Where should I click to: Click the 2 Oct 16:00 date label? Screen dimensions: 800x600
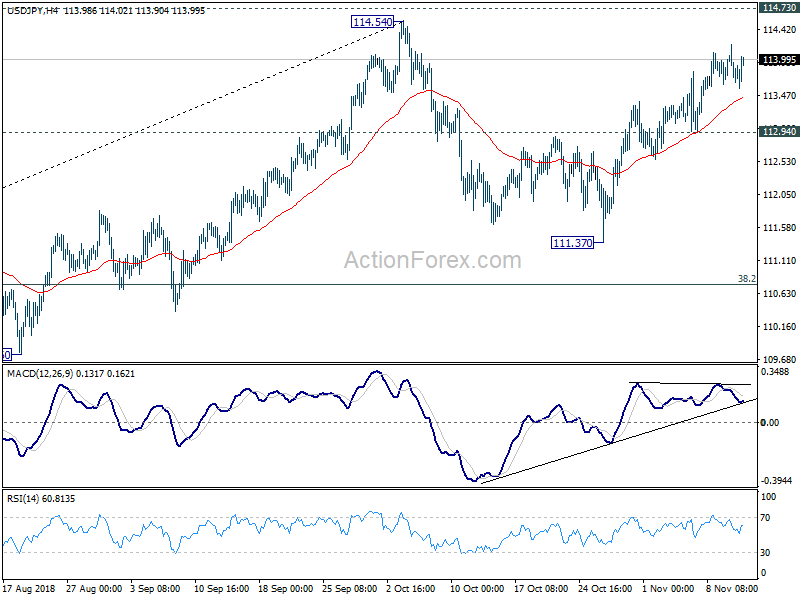point(411,588)
